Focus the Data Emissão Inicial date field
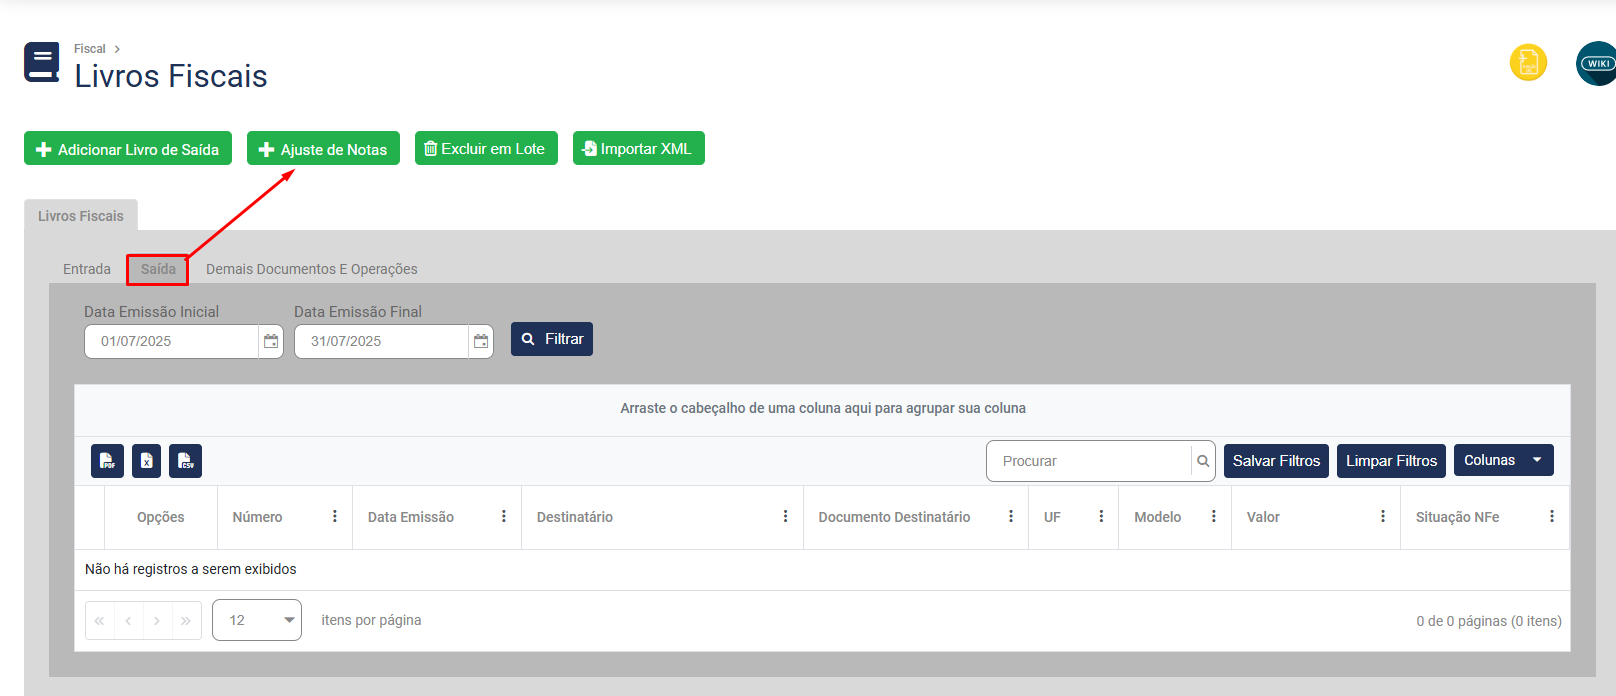1616x696 pixels. pos(171,341)
